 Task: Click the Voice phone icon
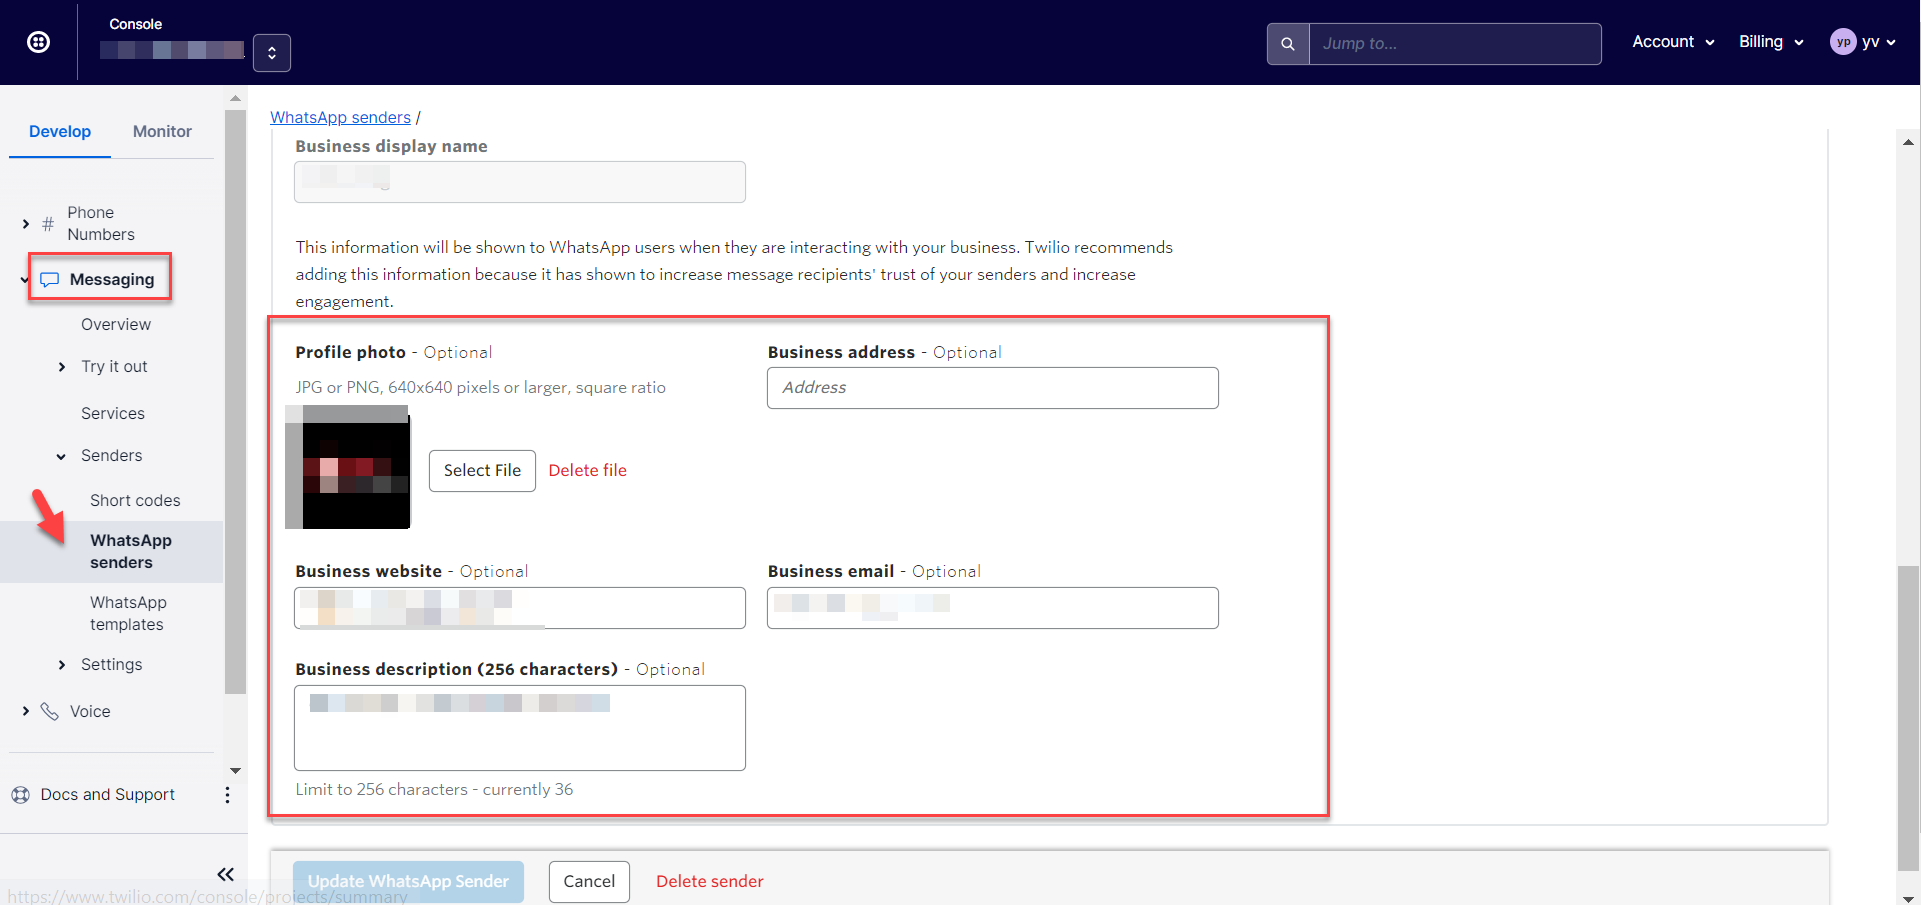[x=50, y=712]
